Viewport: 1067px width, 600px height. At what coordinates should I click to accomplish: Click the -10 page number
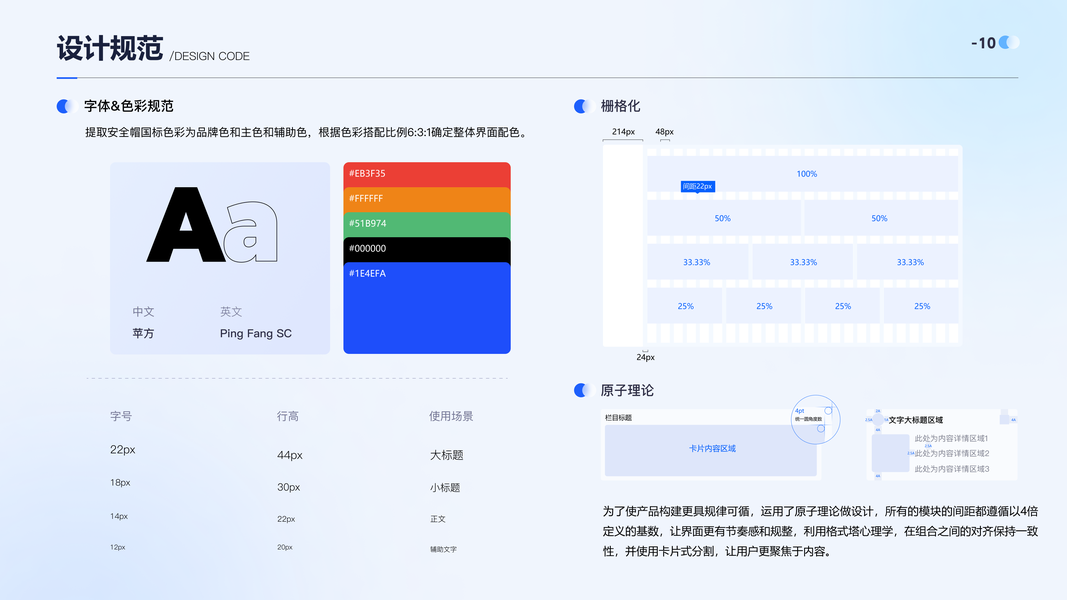(983, 43)
